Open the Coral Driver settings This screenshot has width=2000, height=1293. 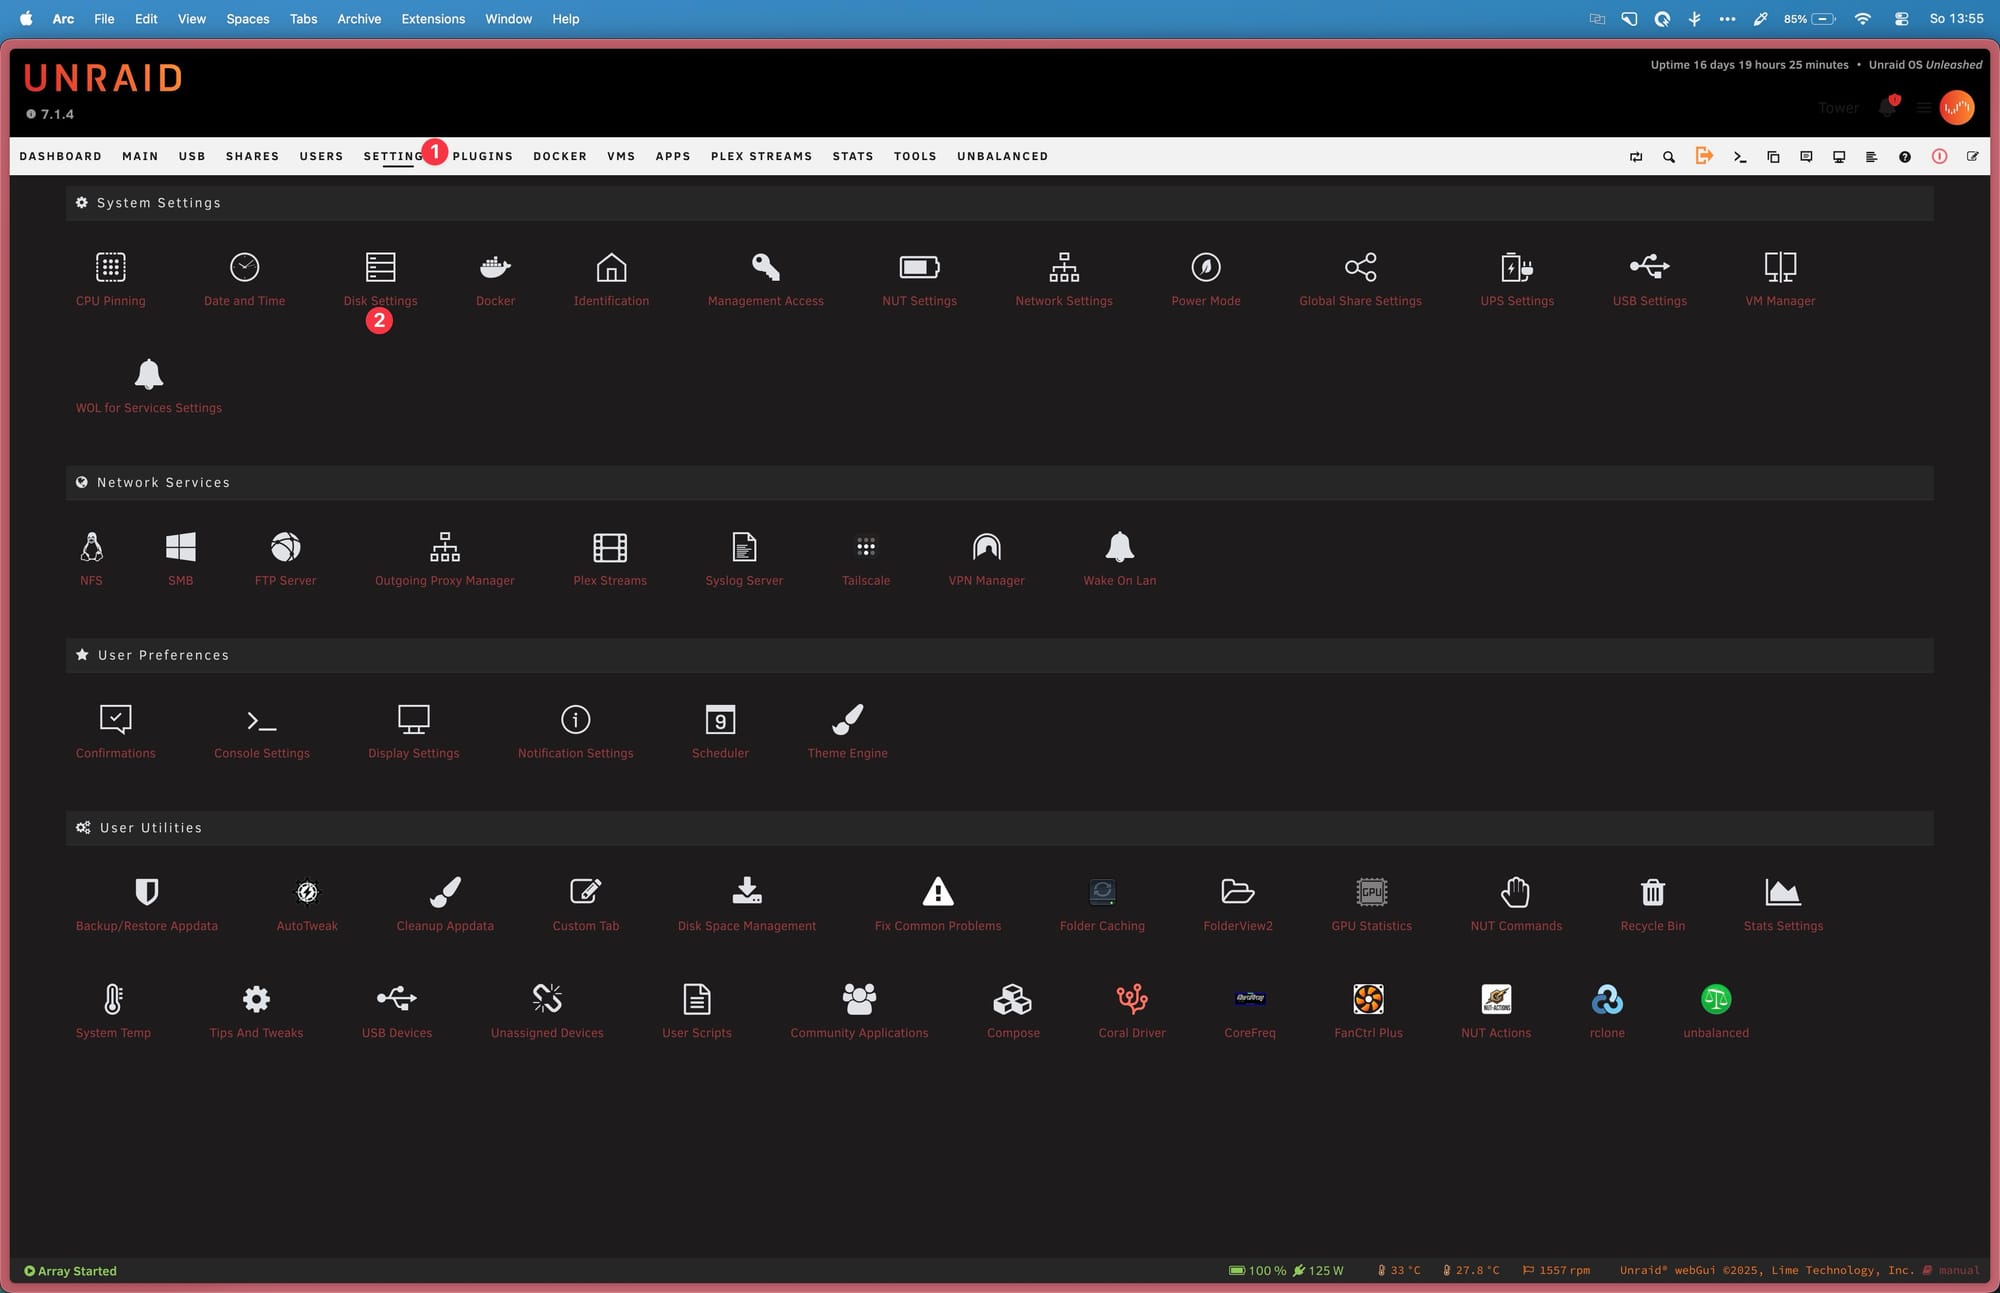(1131, 999)
